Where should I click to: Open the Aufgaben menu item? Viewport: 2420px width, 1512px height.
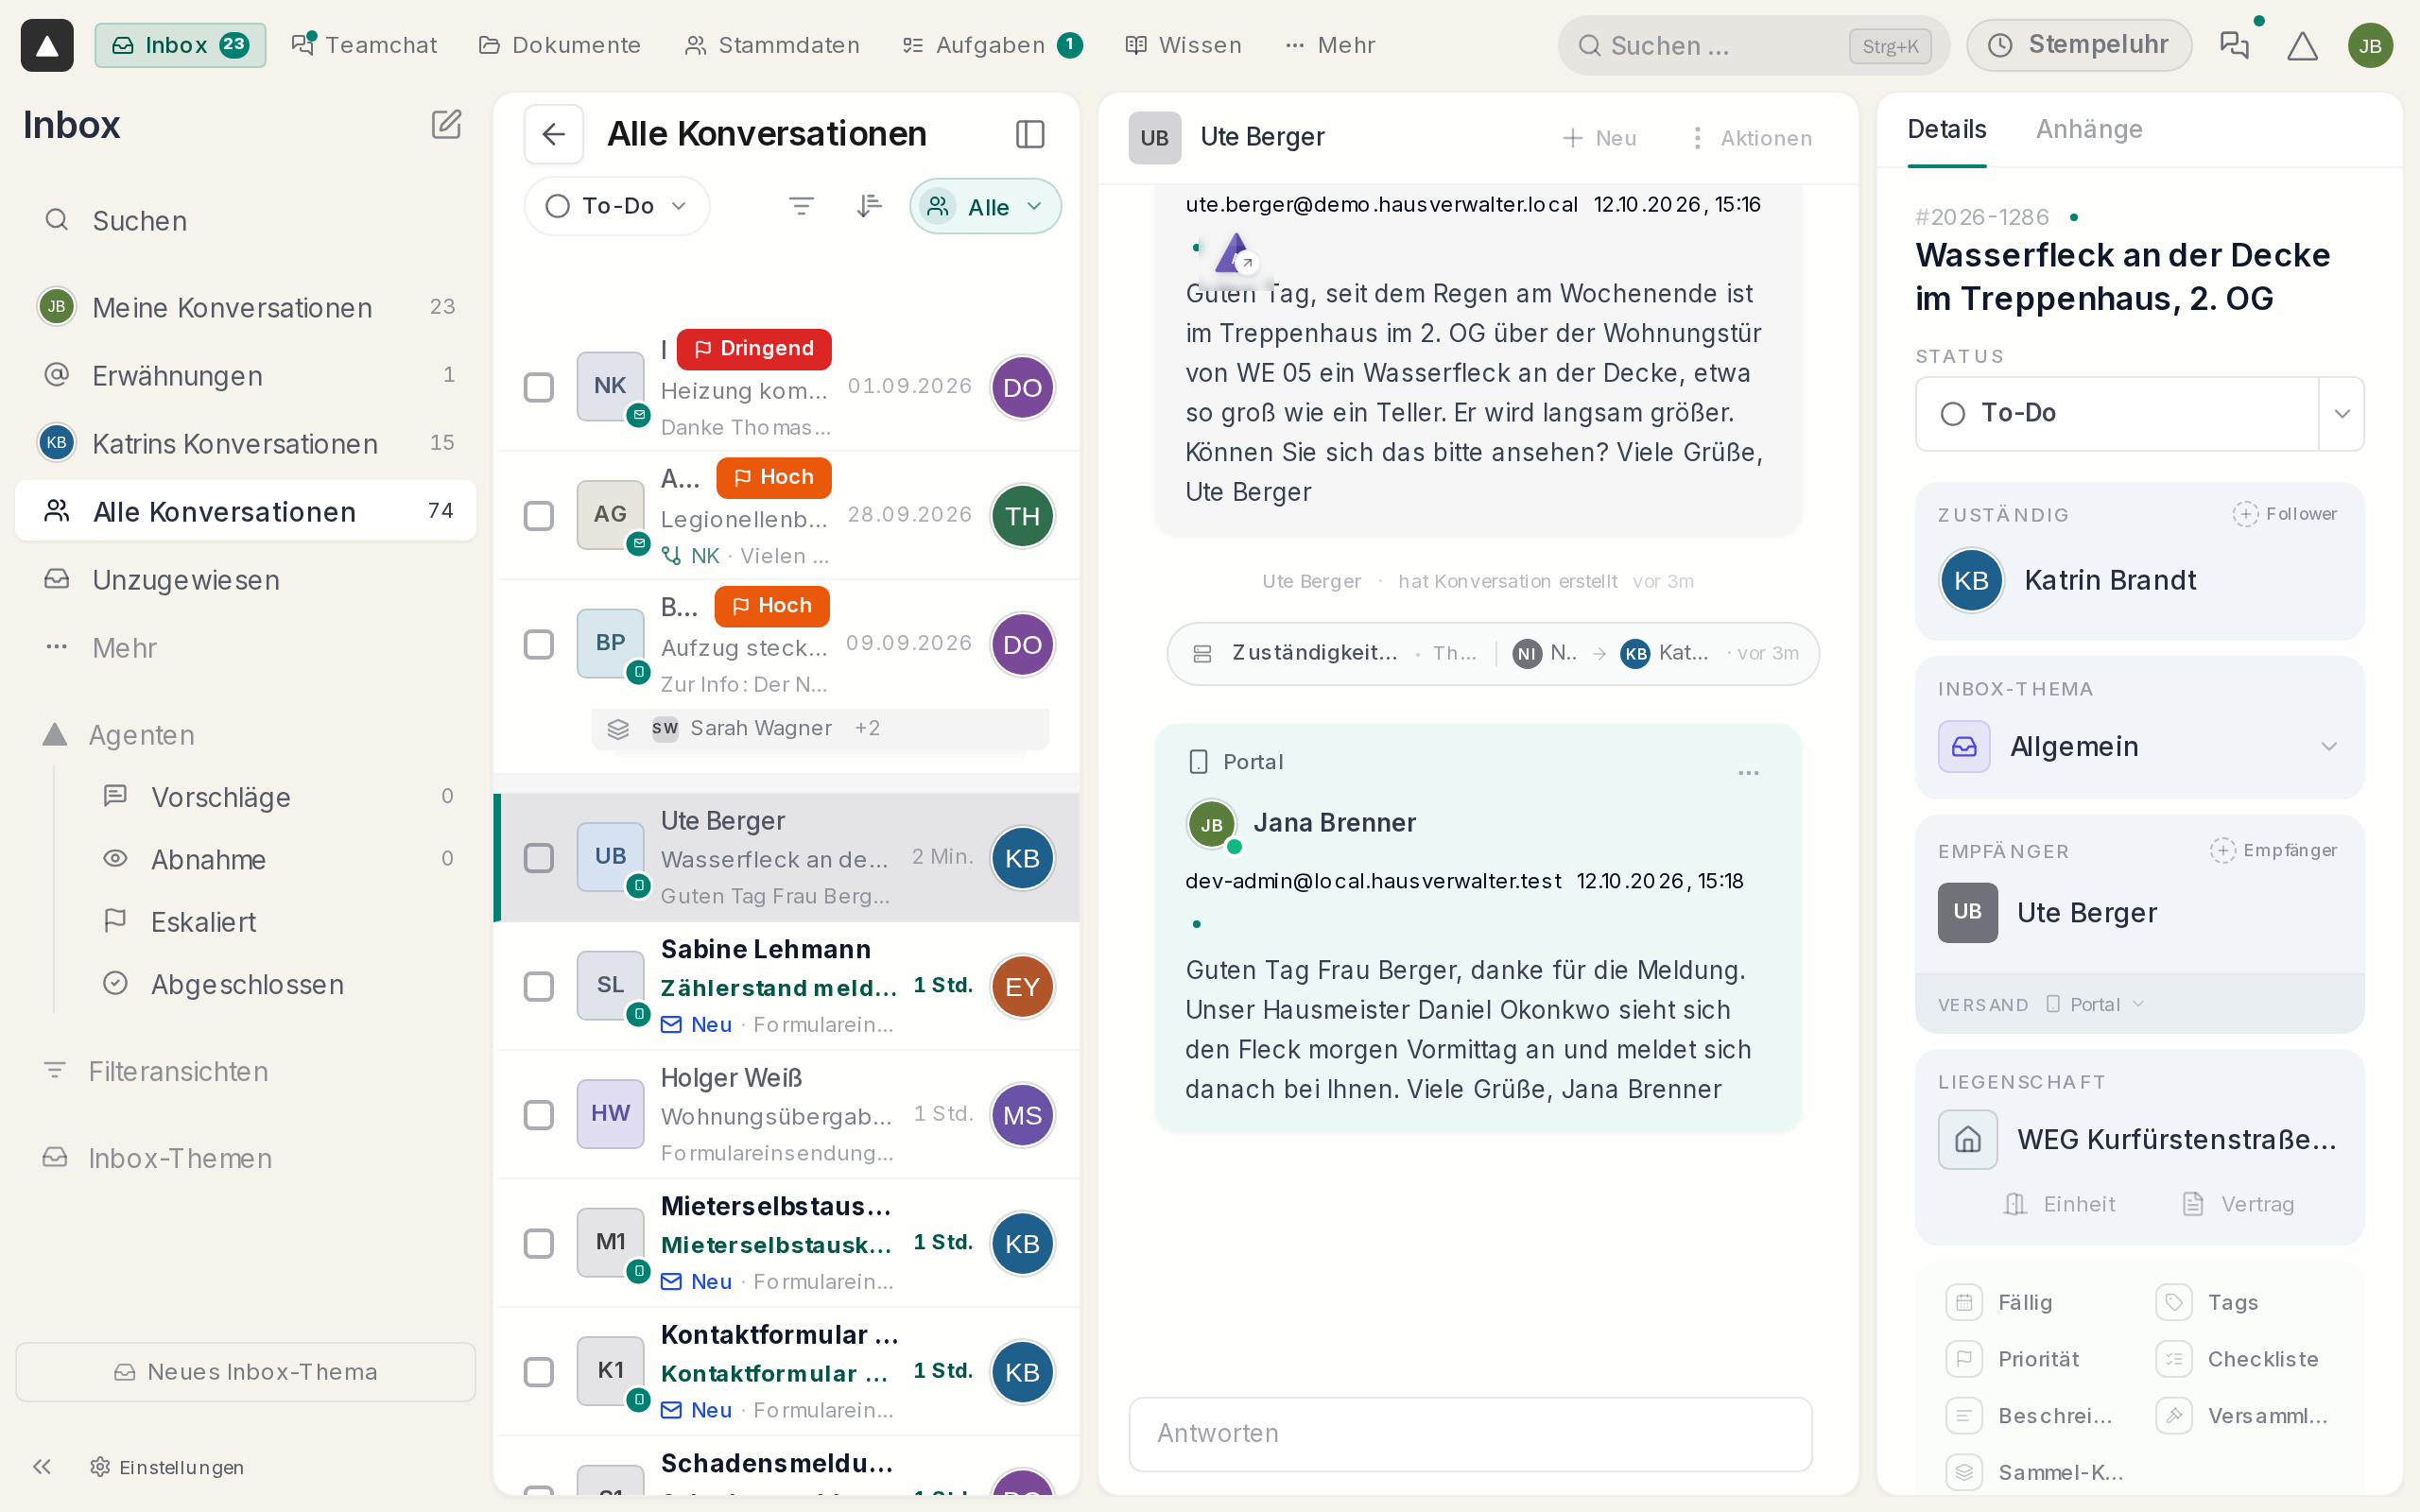coord(992,45)
